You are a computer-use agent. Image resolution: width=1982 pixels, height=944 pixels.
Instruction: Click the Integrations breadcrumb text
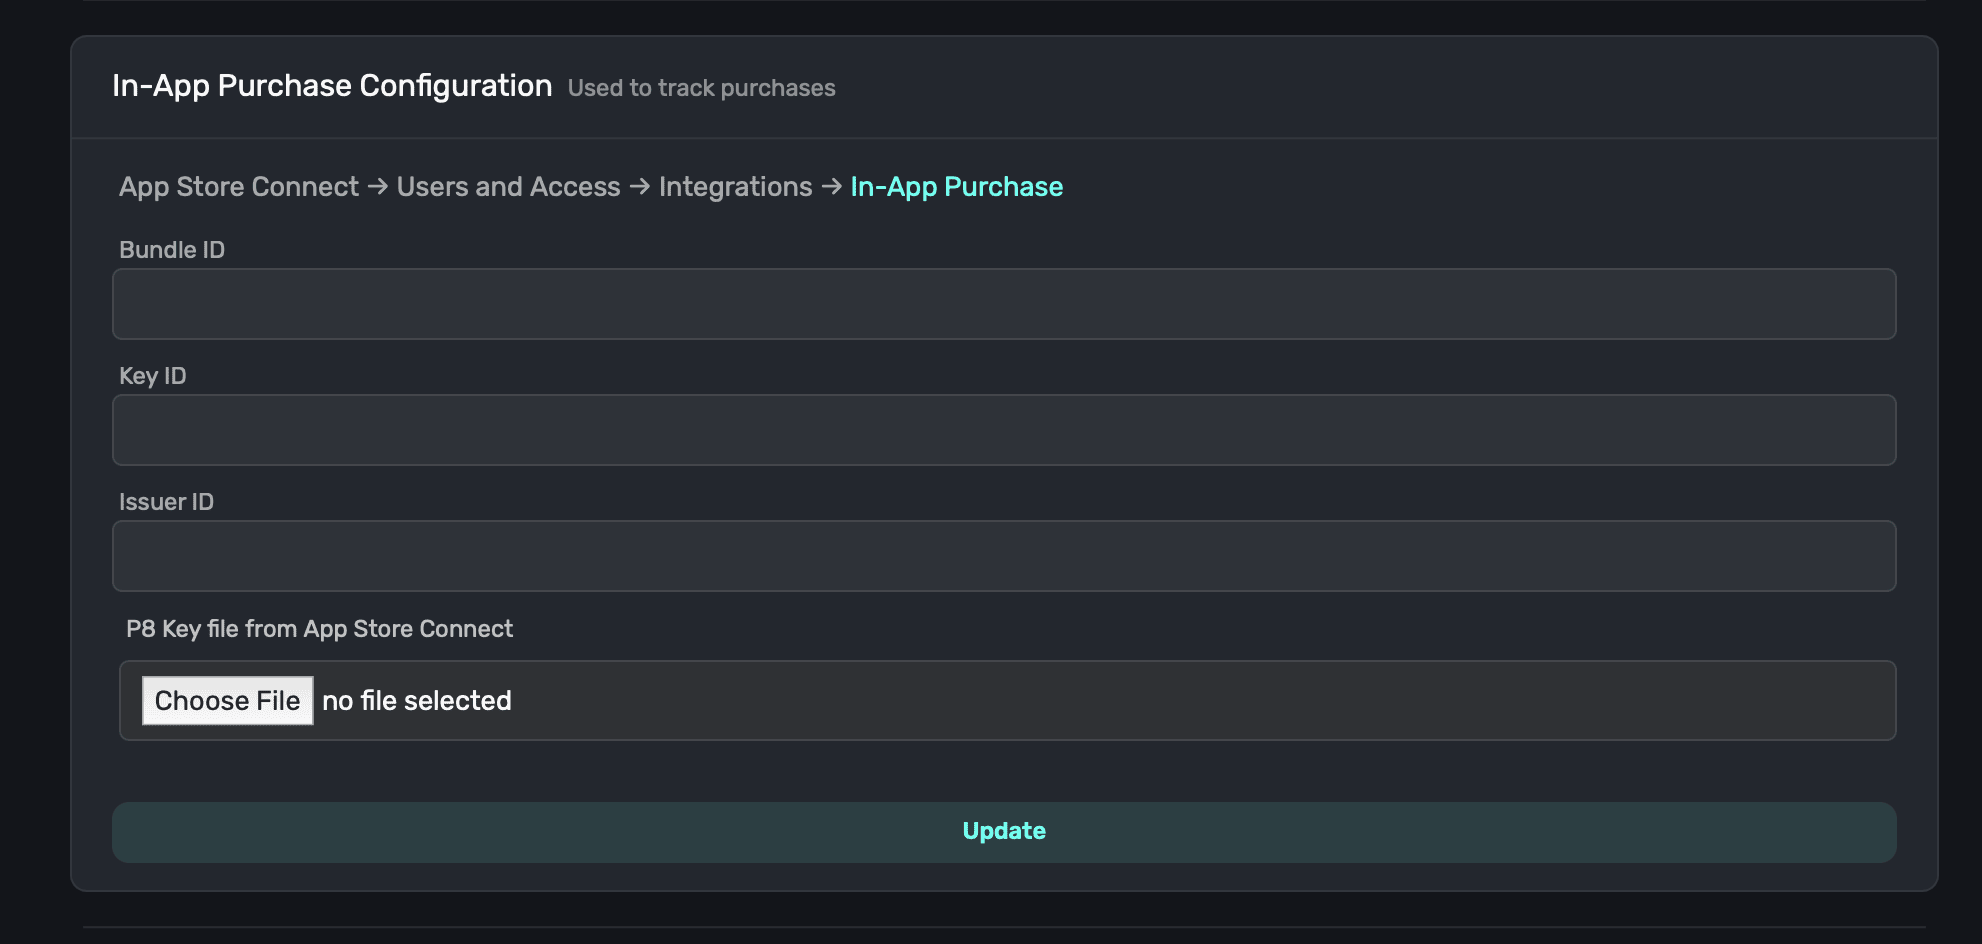pyautogui.click(x=735, y=187)
